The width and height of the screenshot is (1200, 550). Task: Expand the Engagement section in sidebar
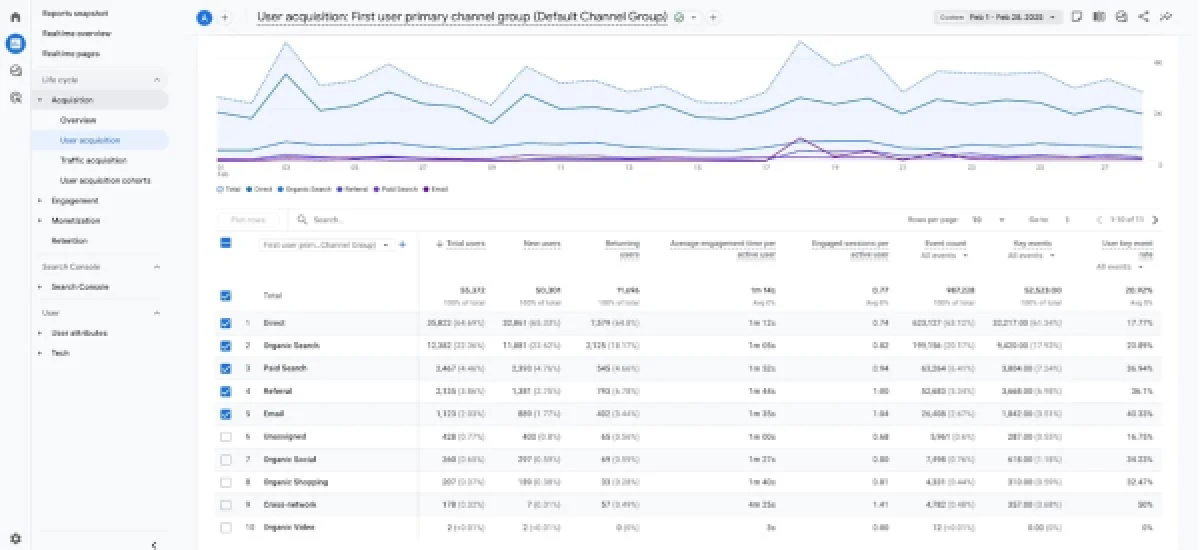pos(75,201)
